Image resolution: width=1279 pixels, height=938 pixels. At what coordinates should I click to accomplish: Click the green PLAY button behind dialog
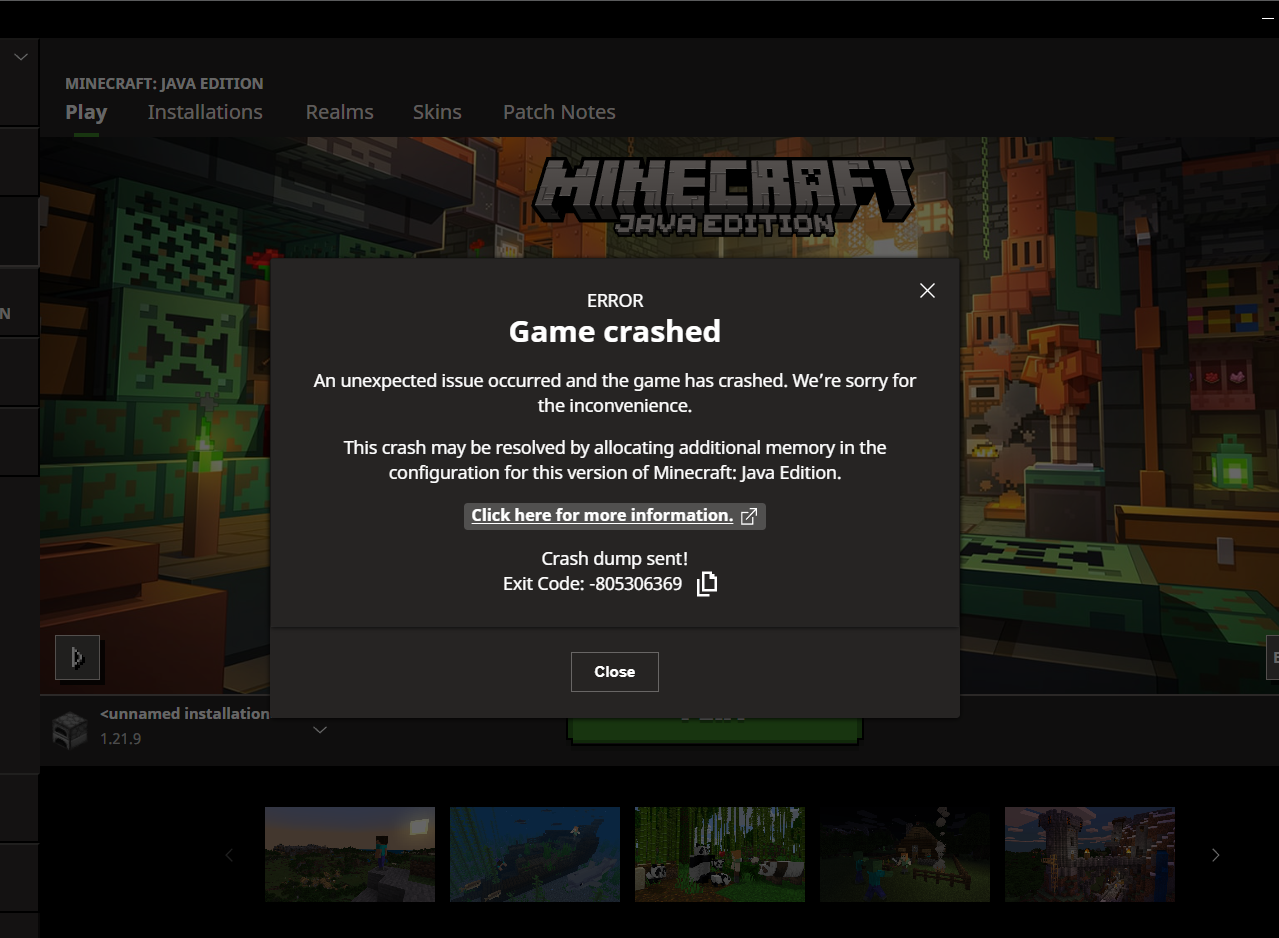[714, 730]
